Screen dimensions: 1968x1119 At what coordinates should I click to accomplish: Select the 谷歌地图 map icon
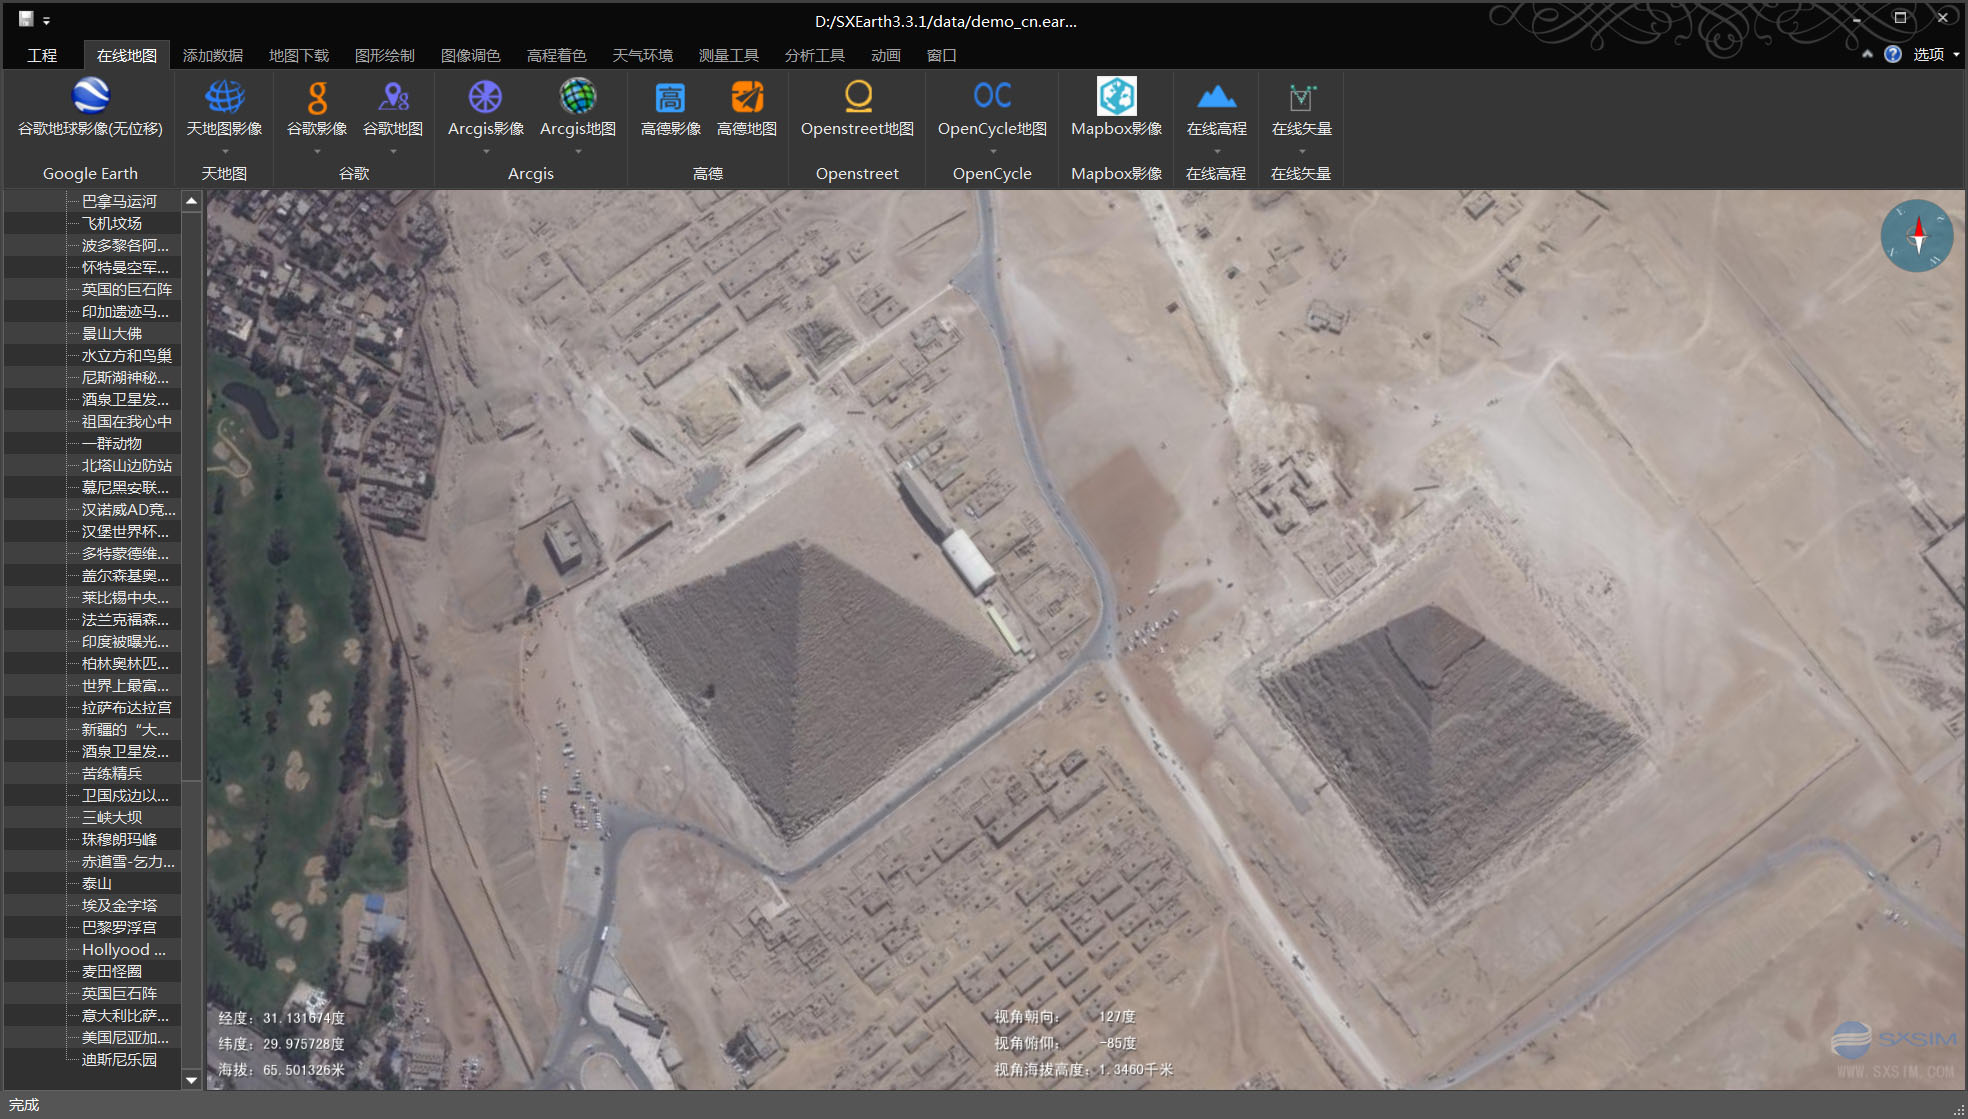click(x=393, y=107)
